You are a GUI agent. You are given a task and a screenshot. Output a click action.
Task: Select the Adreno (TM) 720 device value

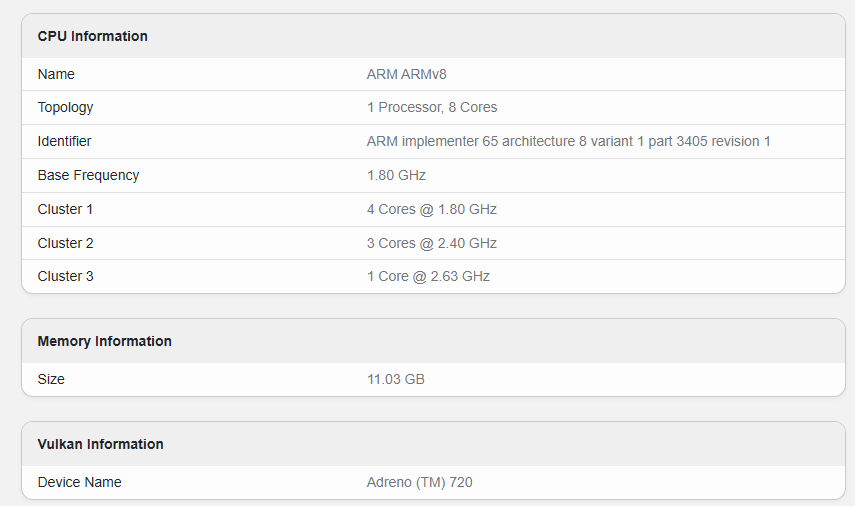[420, 482]
